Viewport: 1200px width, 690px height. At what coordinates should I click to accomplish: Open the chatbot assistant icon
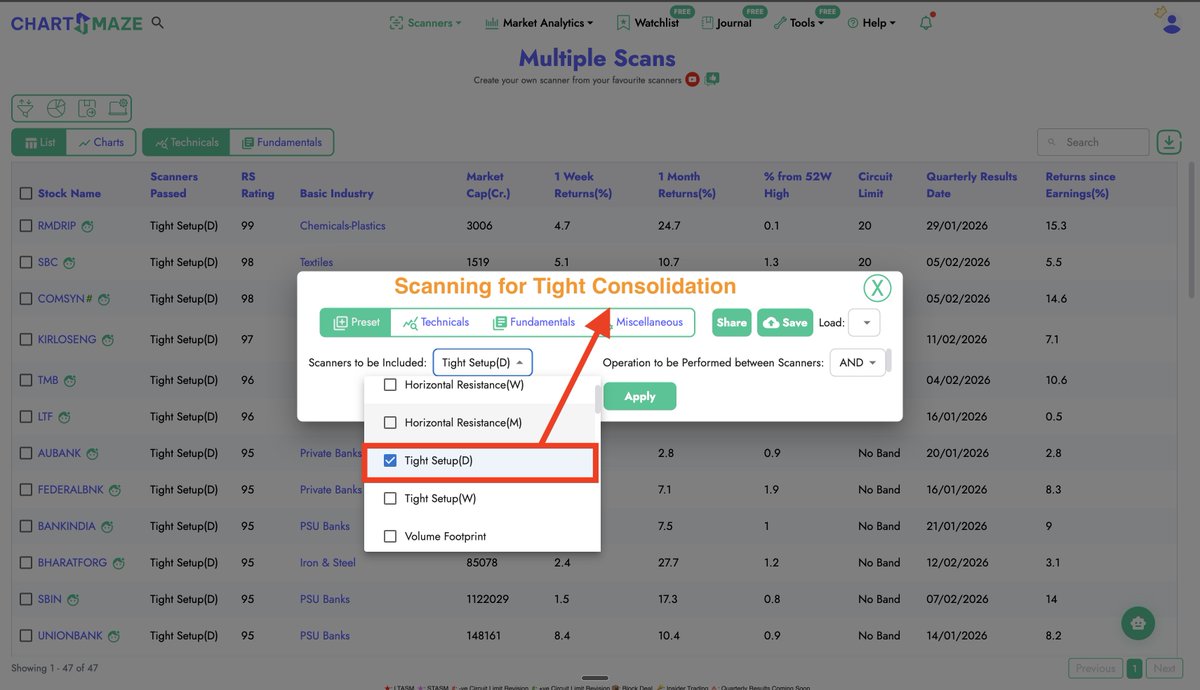(x=1137, y=623)
